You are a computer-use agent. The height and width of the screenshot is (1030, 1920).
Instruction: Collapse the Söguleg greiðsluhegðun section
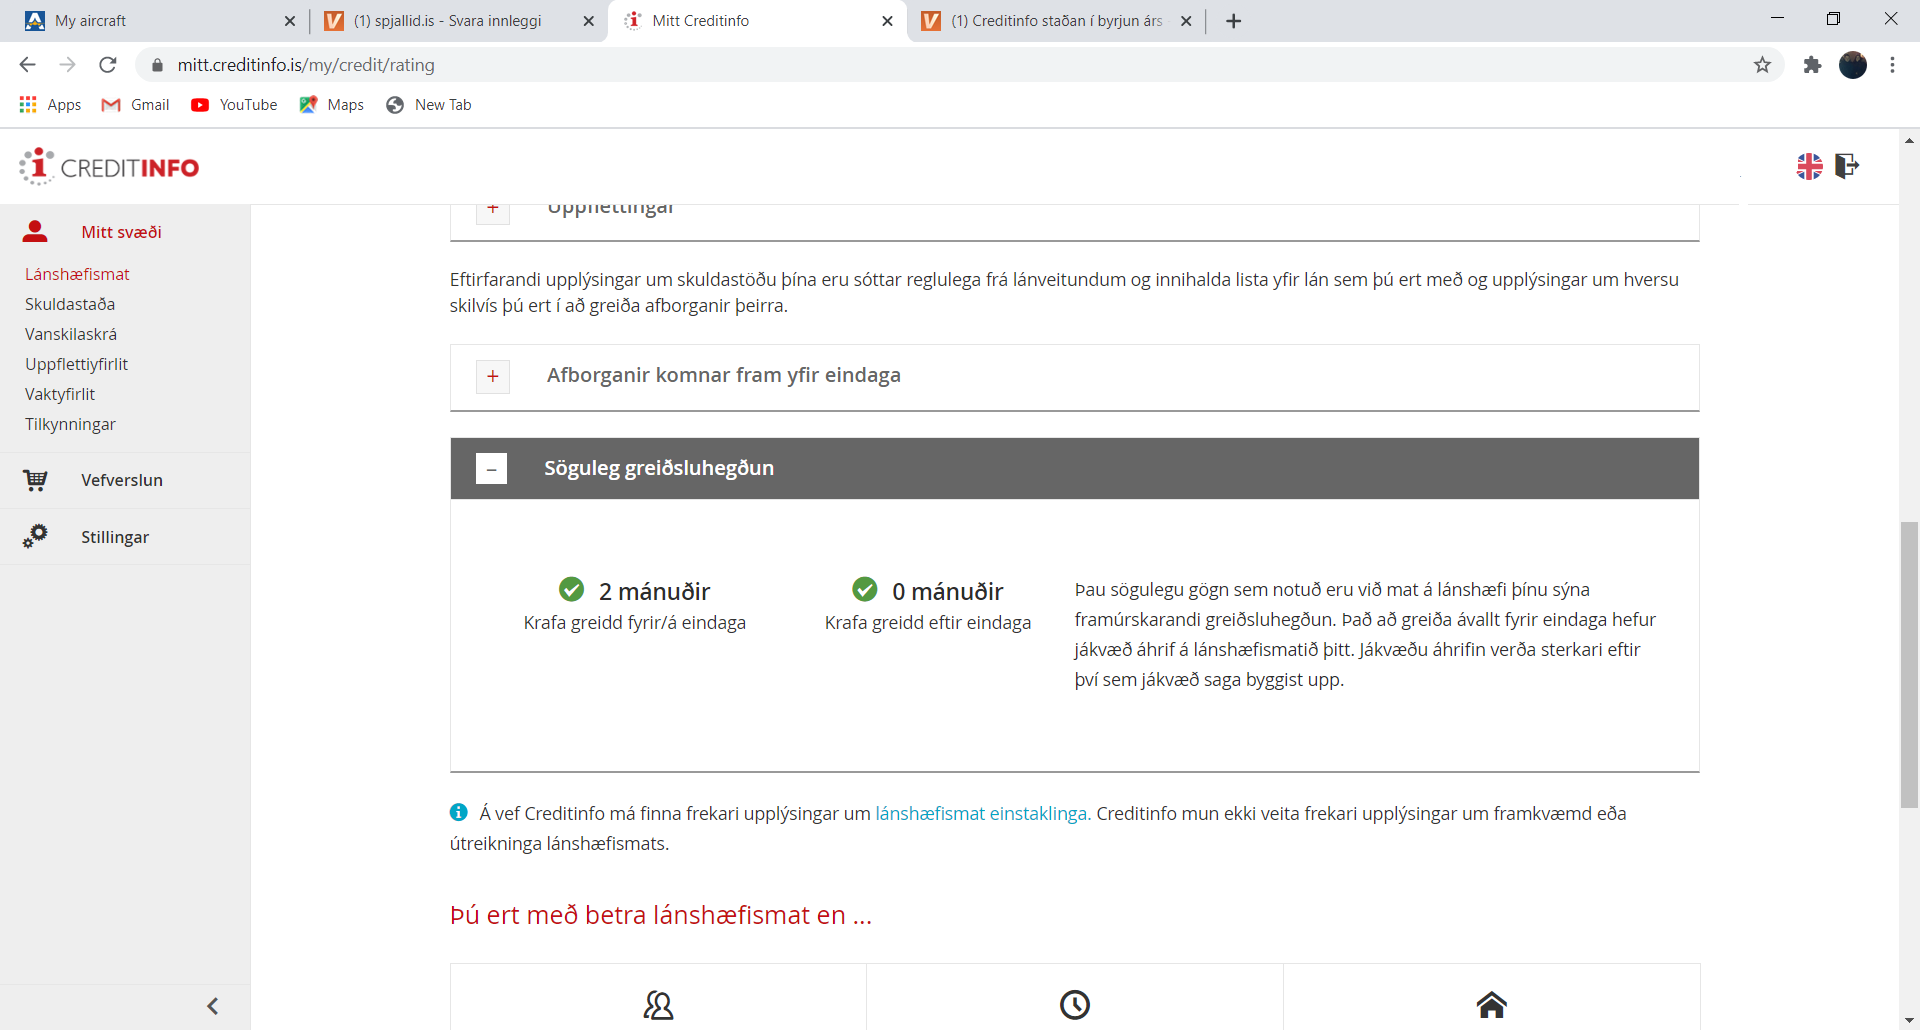(x=491, y=468)
